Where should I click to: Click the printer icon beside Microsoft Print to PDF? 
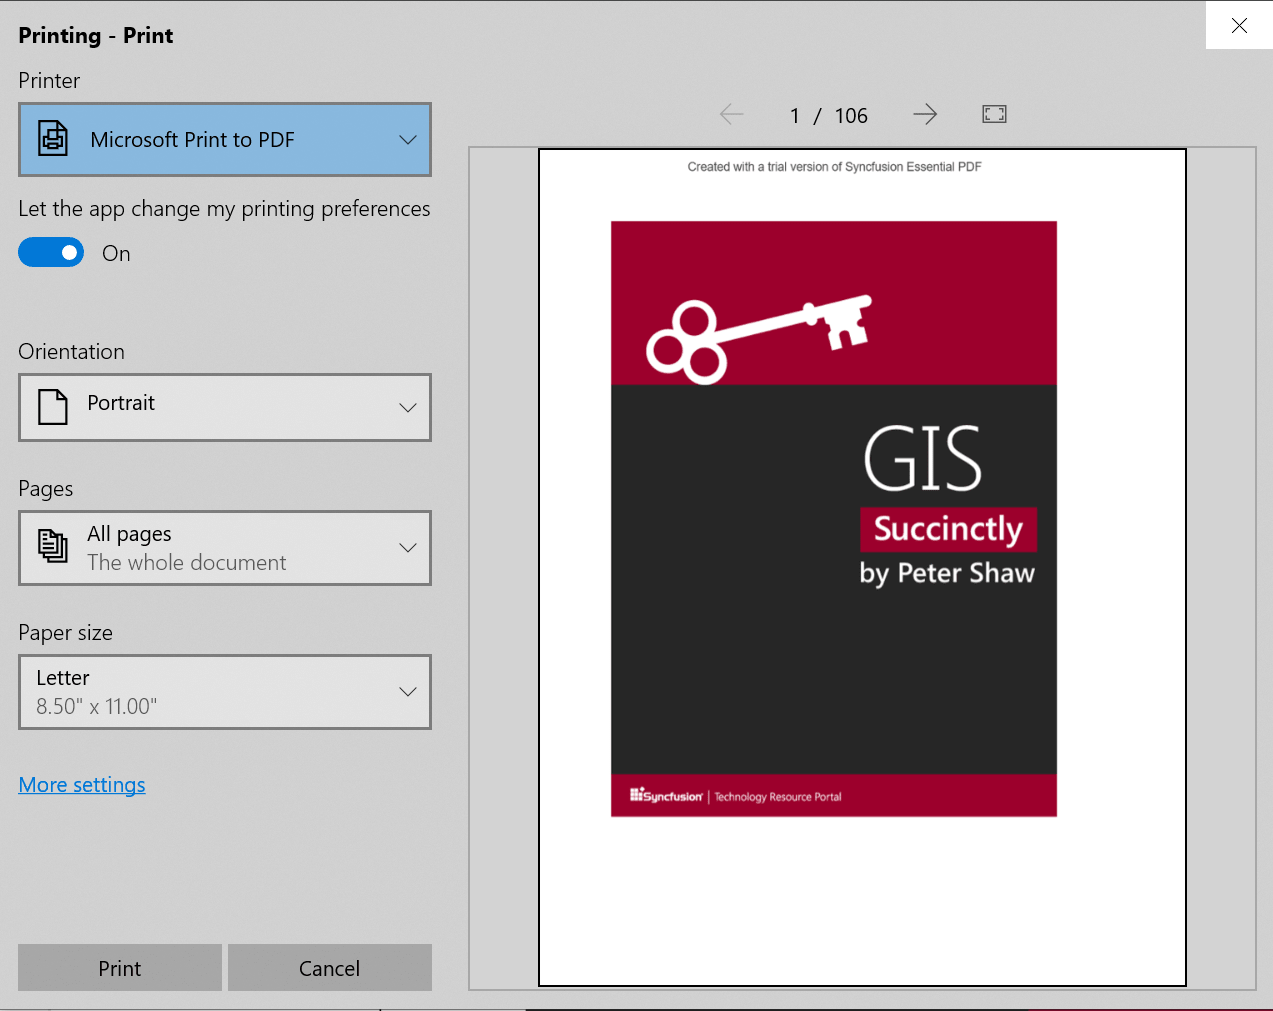(x=53, y=139)
